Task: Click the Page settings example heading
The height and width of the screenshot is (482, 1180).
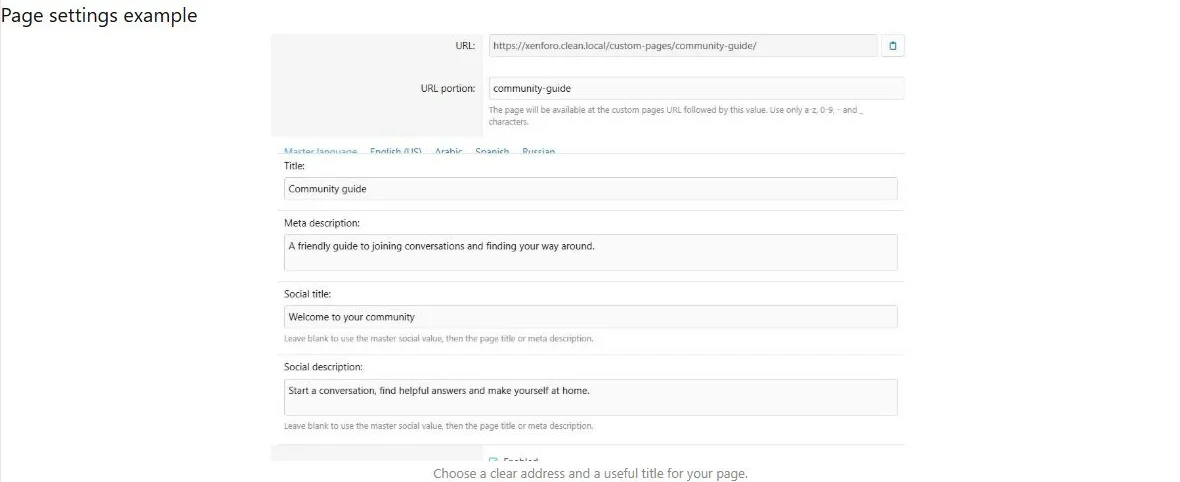Action: tap(99, 15)
